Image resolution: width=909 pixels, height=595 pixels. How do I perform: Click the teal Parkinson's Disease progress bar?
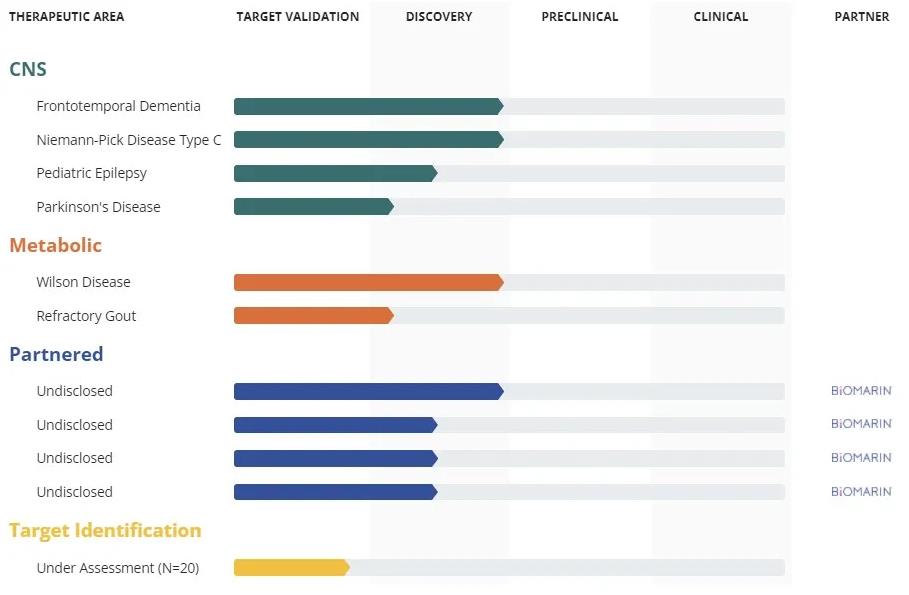(x=313, y=207)
